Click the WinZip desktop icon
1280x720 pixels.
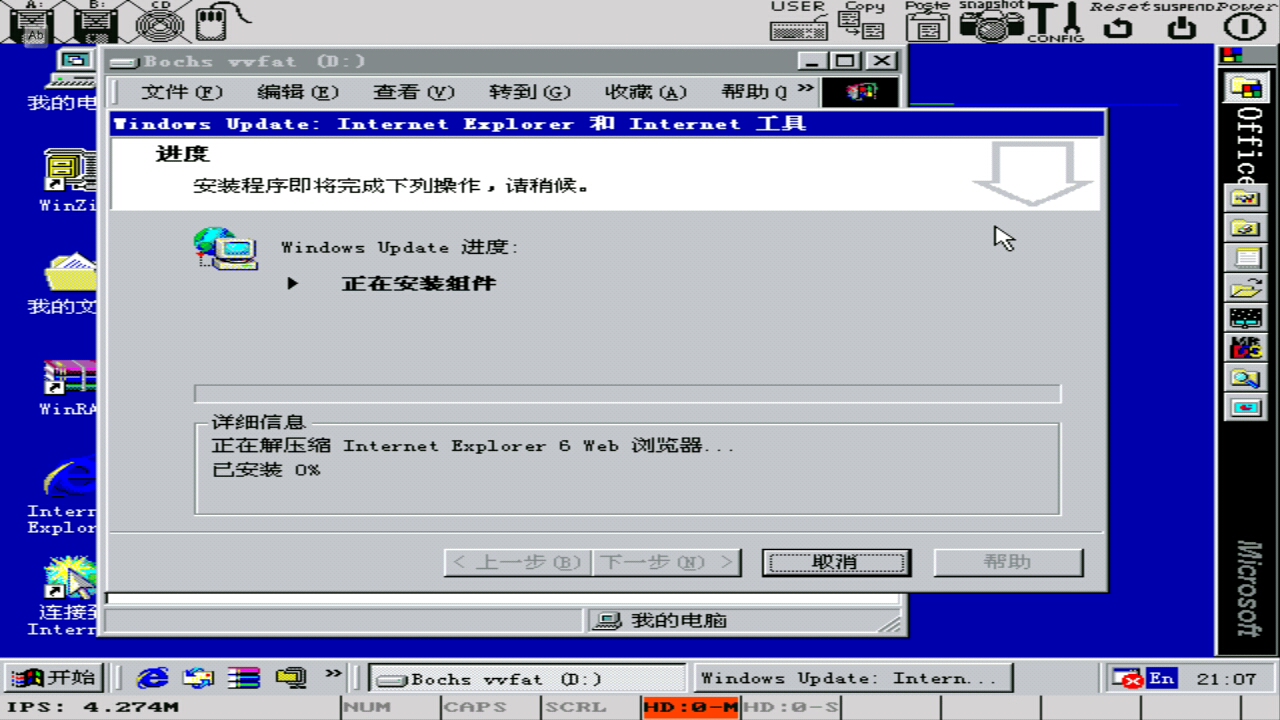pyautogui.click(x=70, y=180)
